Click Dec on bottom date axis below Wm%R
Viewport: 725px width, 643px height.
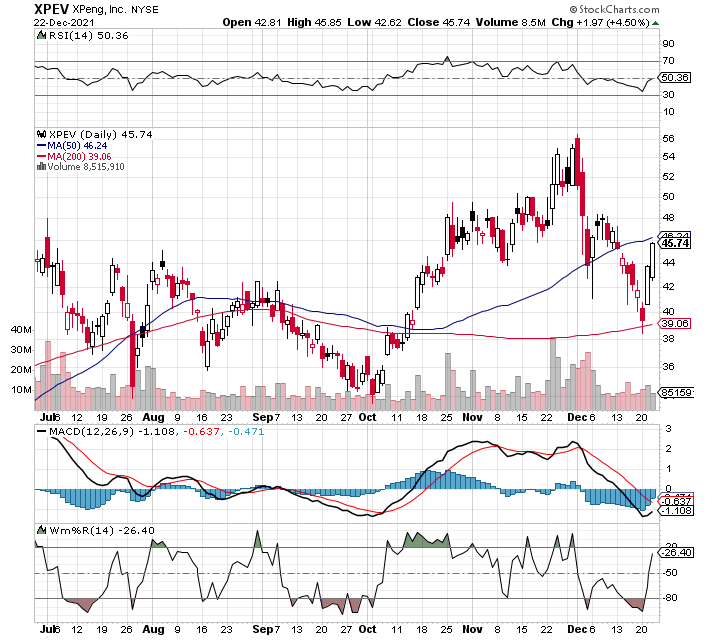point(577,630)
